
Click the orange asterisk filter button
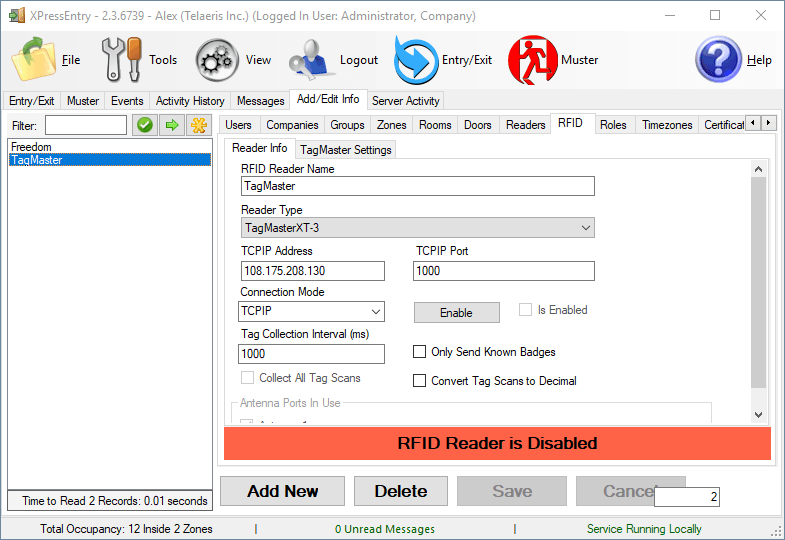pyautogui.click(x=199, y=125)
